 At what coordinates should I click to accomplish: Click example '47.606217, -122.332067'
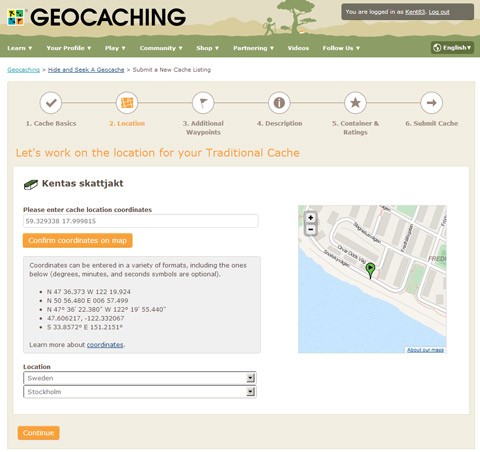(x=85, y=318)
